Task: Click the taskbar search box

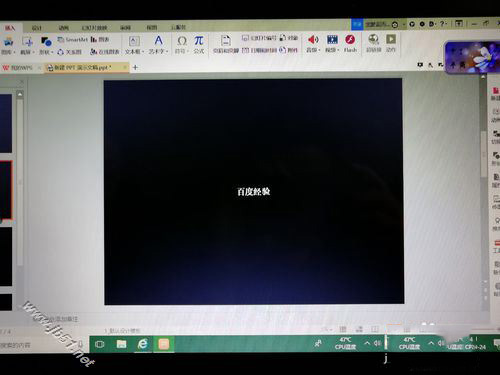Action: [x=43, y=345]
